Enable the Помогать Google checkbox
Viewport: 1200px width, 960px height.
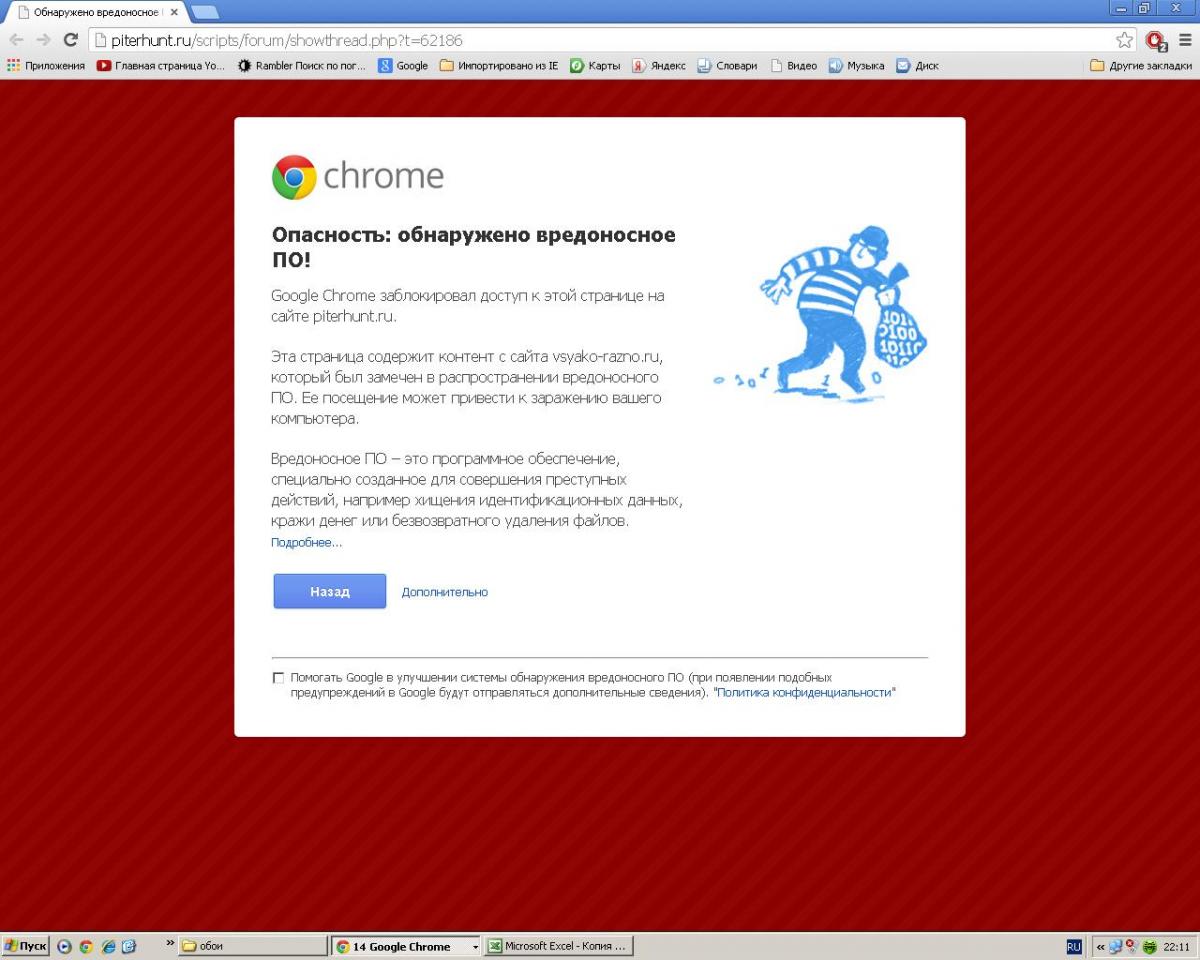tap(278, 678)
